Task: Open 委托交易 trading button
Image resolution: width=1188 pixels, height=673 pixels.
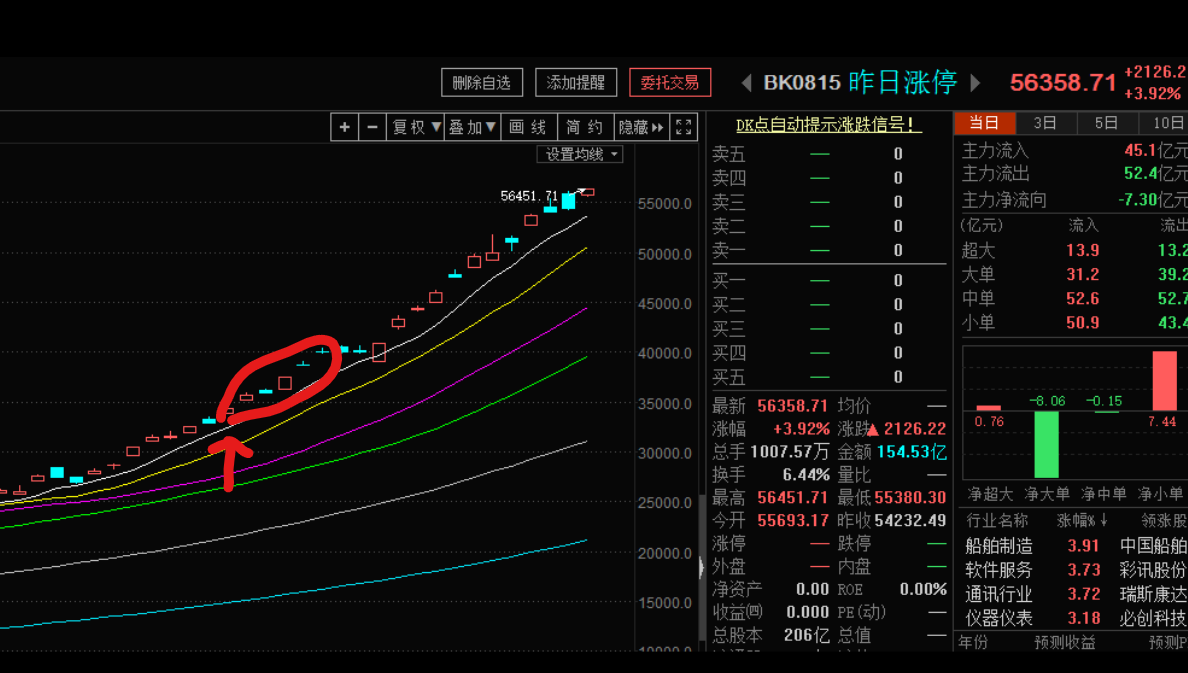Action: click(x=670, y=82)
